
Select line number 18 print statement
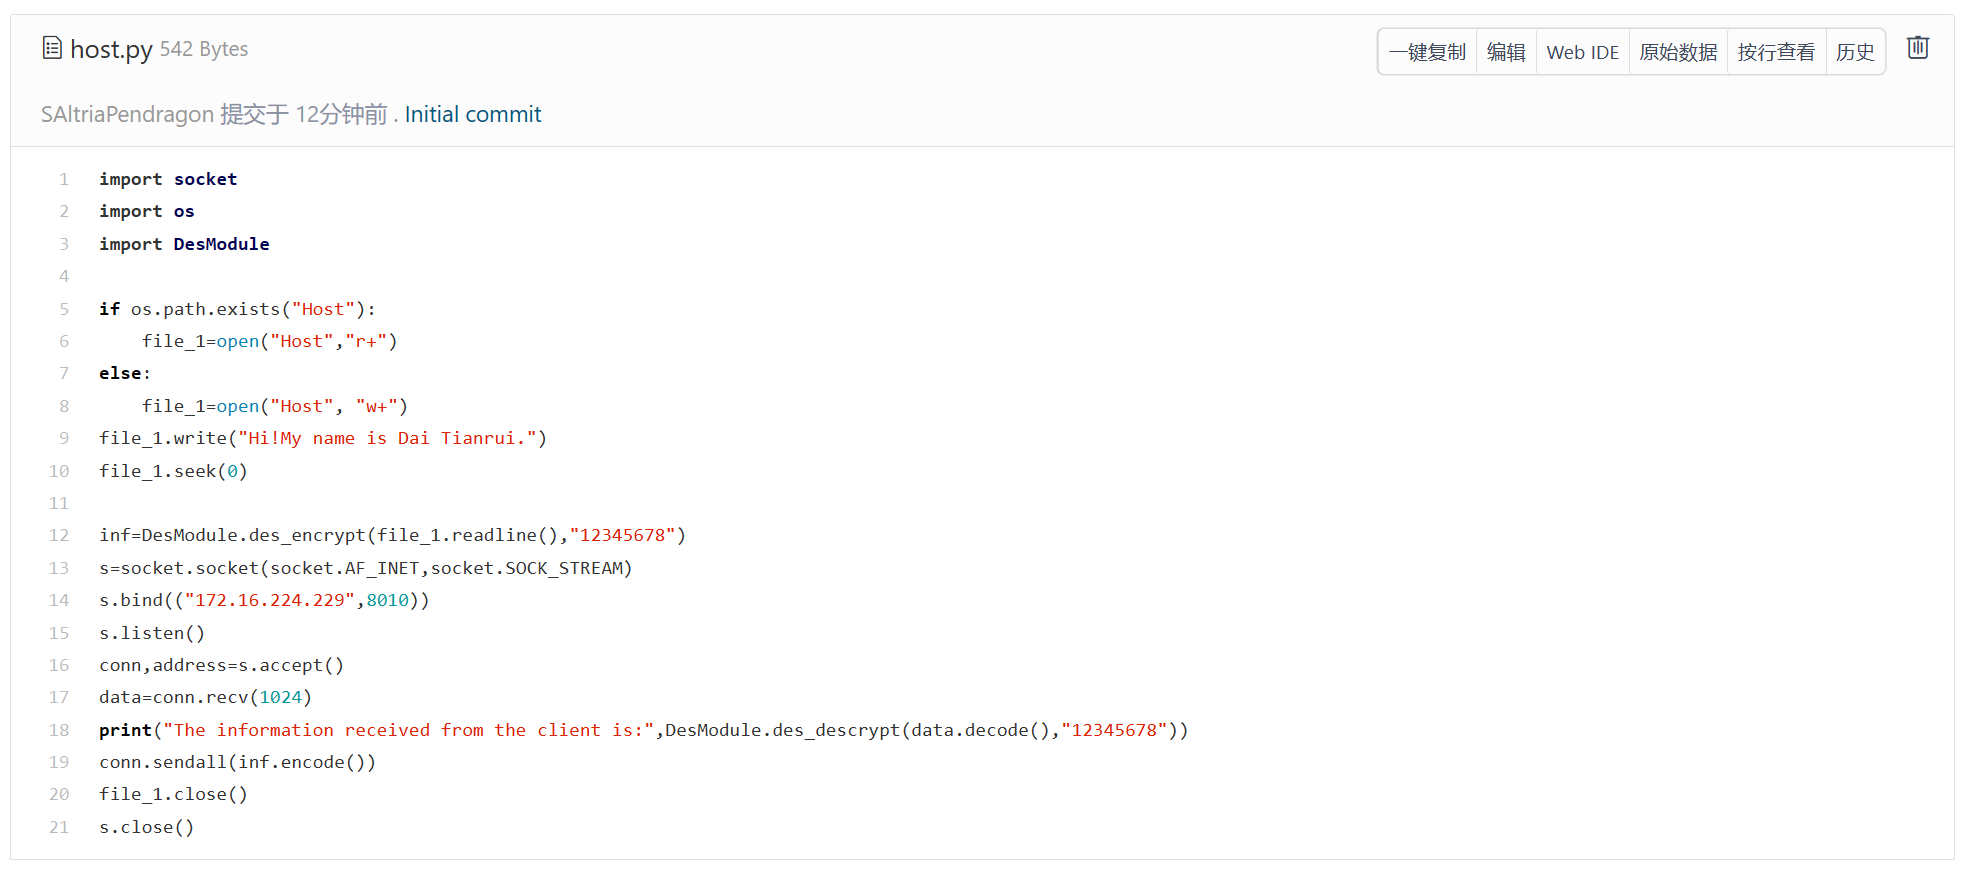point(60,730)
